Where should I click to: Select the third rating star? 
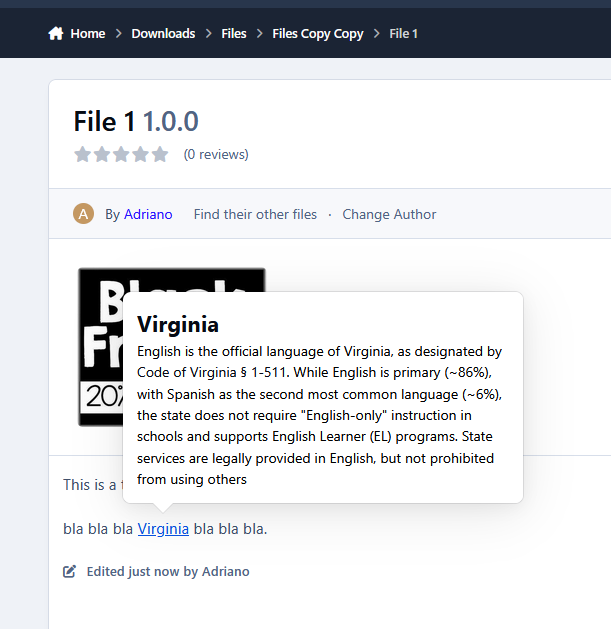pyautogui.click(x=121, y=154)
